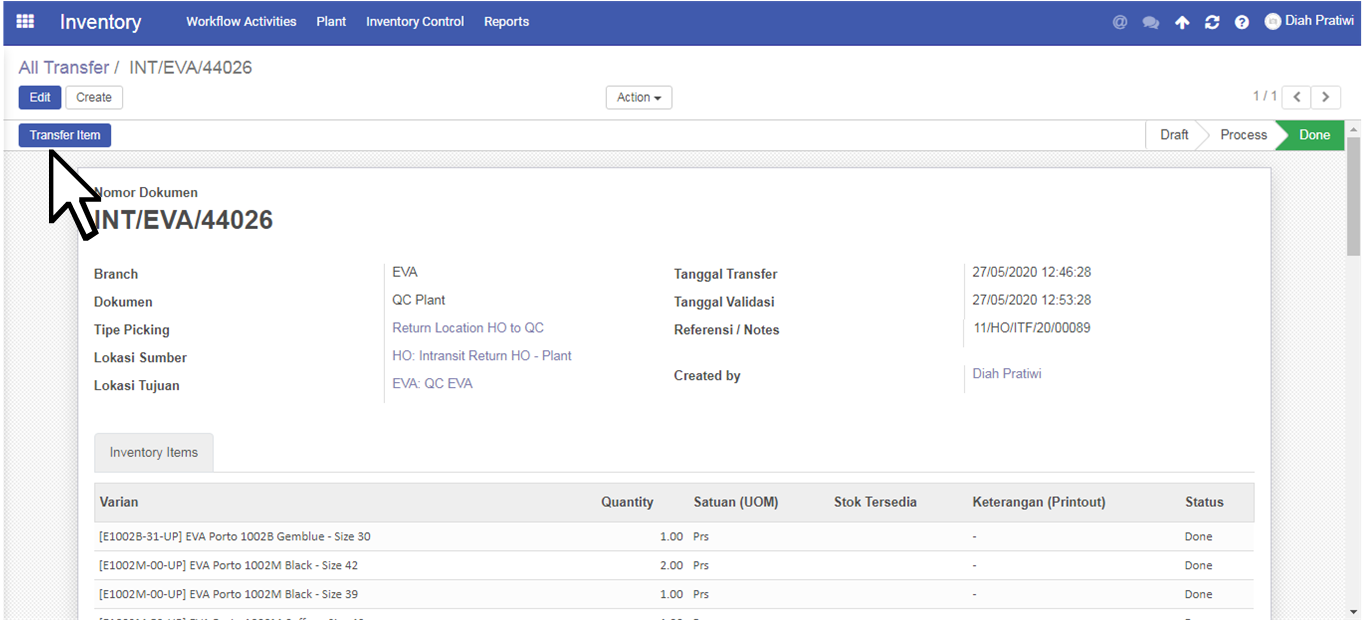Image resolution: width=1365 pixels, height=621 pixels.
Task: Open the Diah Pratiwi user menu
Action: pos(1309,21)
